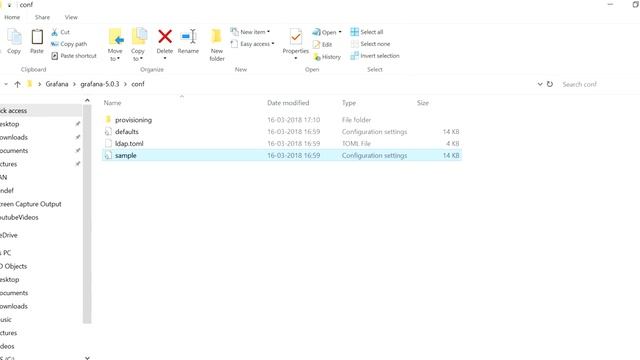Screen dimensions: 640x360
Task: Navigate to grafana-5.0.3 in breadcrumb
Action: click(100, 84)
